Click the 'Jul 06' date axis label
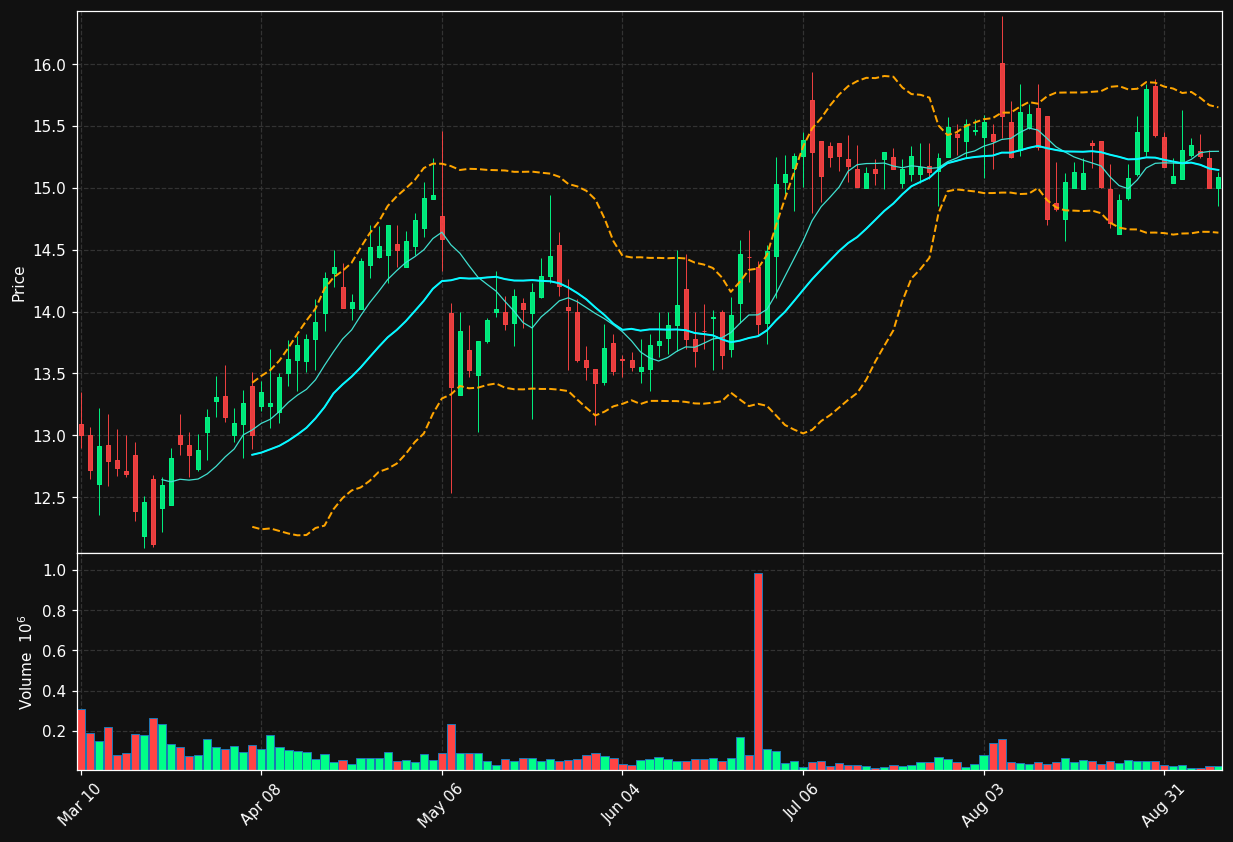This screenshot has height=842, width=1233. [801, 805]
